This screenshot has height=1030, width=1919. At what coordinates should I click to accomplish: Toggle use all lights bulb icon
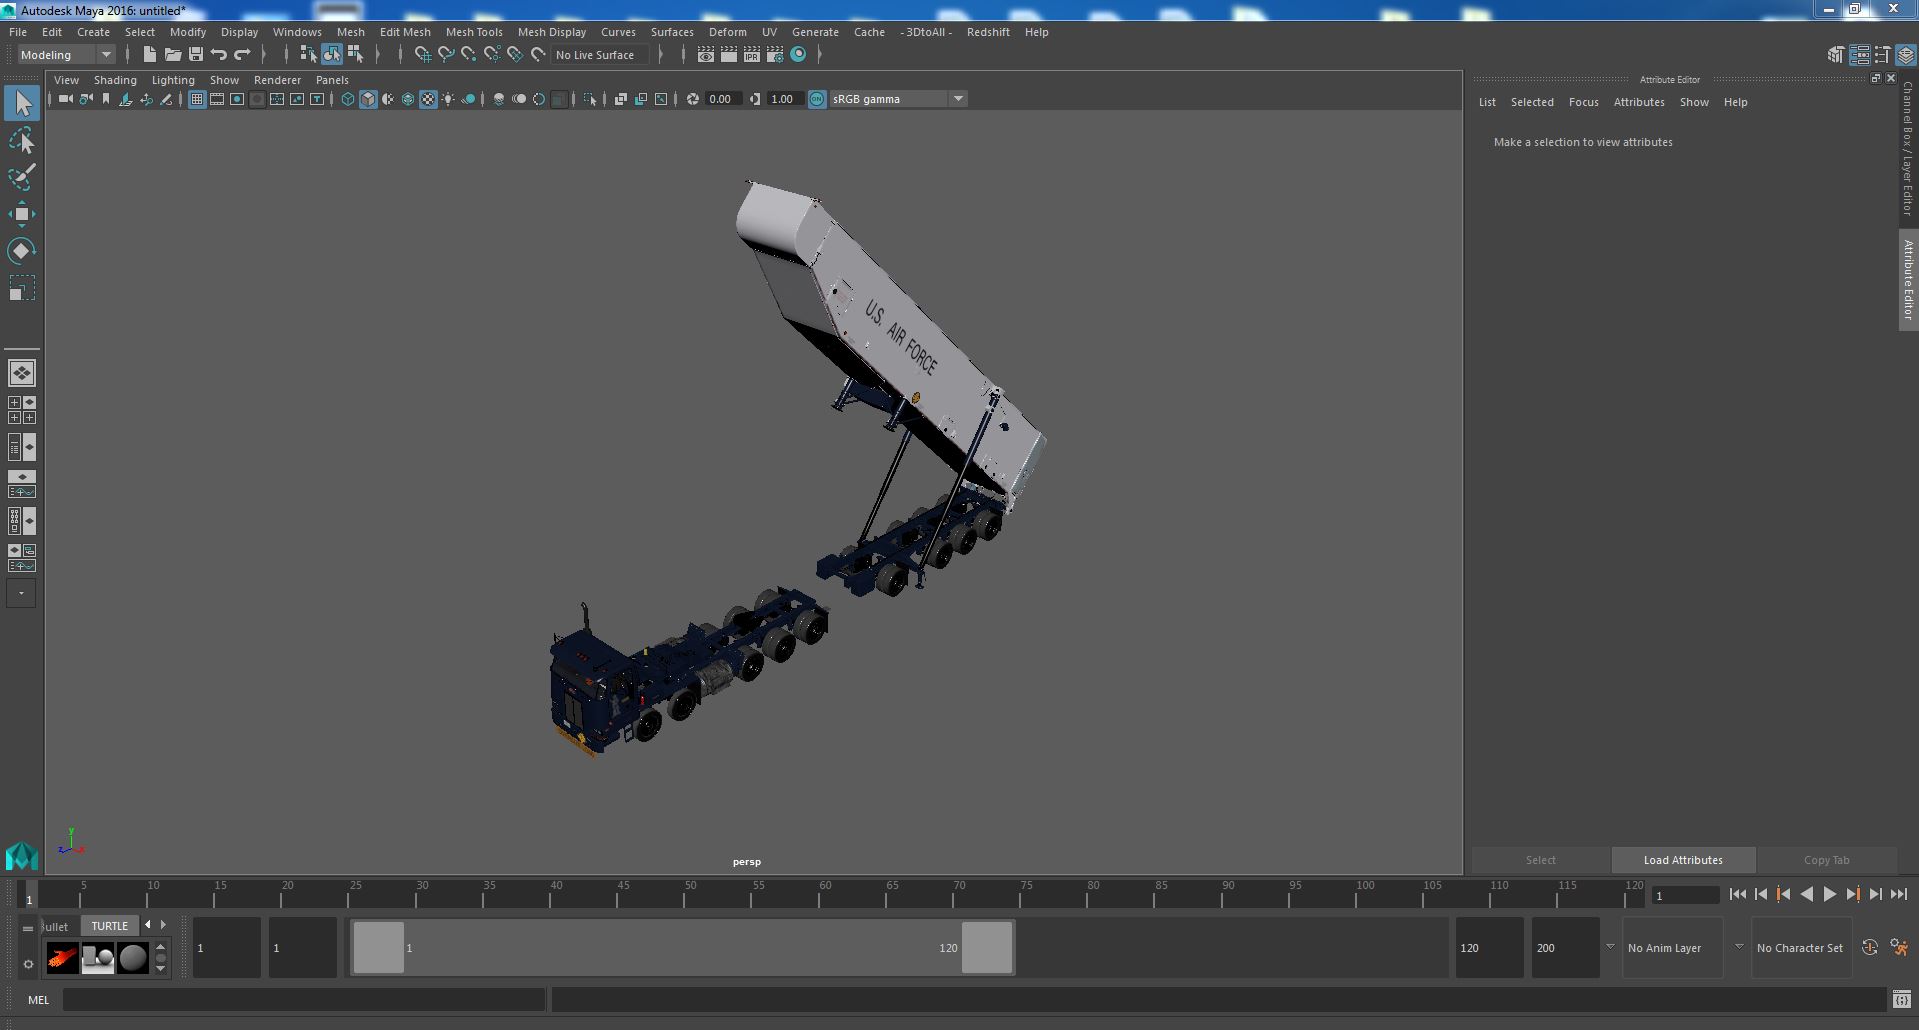(x=448, y=99)
